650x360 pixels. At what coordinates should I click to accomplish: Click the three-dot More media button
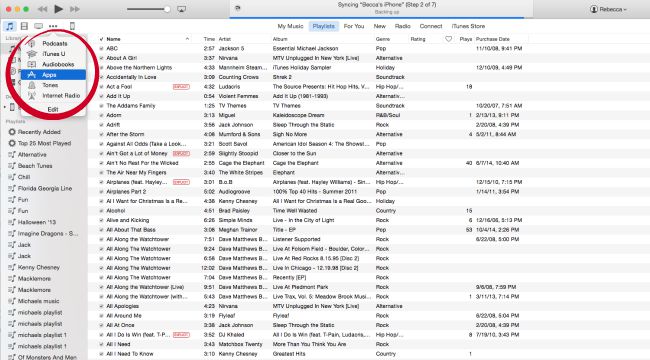click(53, 26)
